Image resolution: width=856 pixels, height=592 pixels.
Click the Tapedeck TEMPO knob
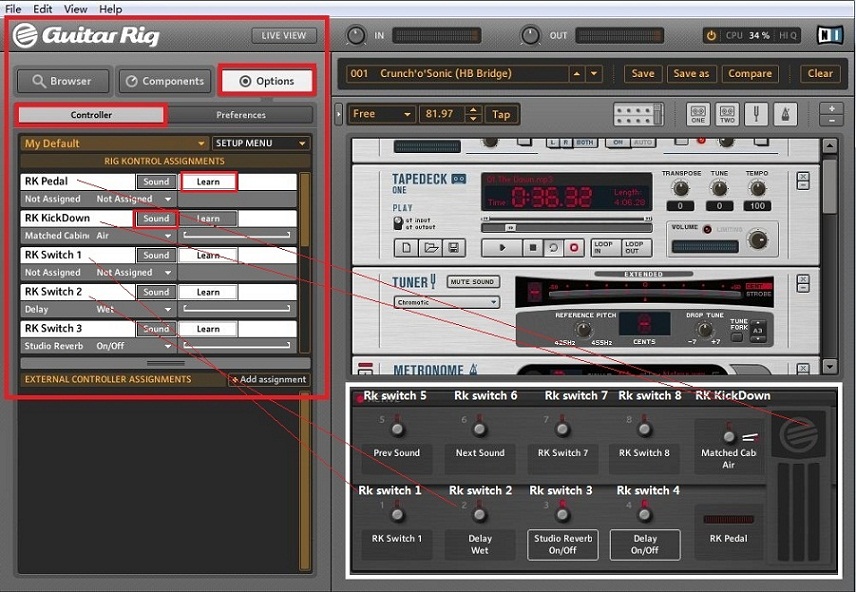(x=757, y=190)
